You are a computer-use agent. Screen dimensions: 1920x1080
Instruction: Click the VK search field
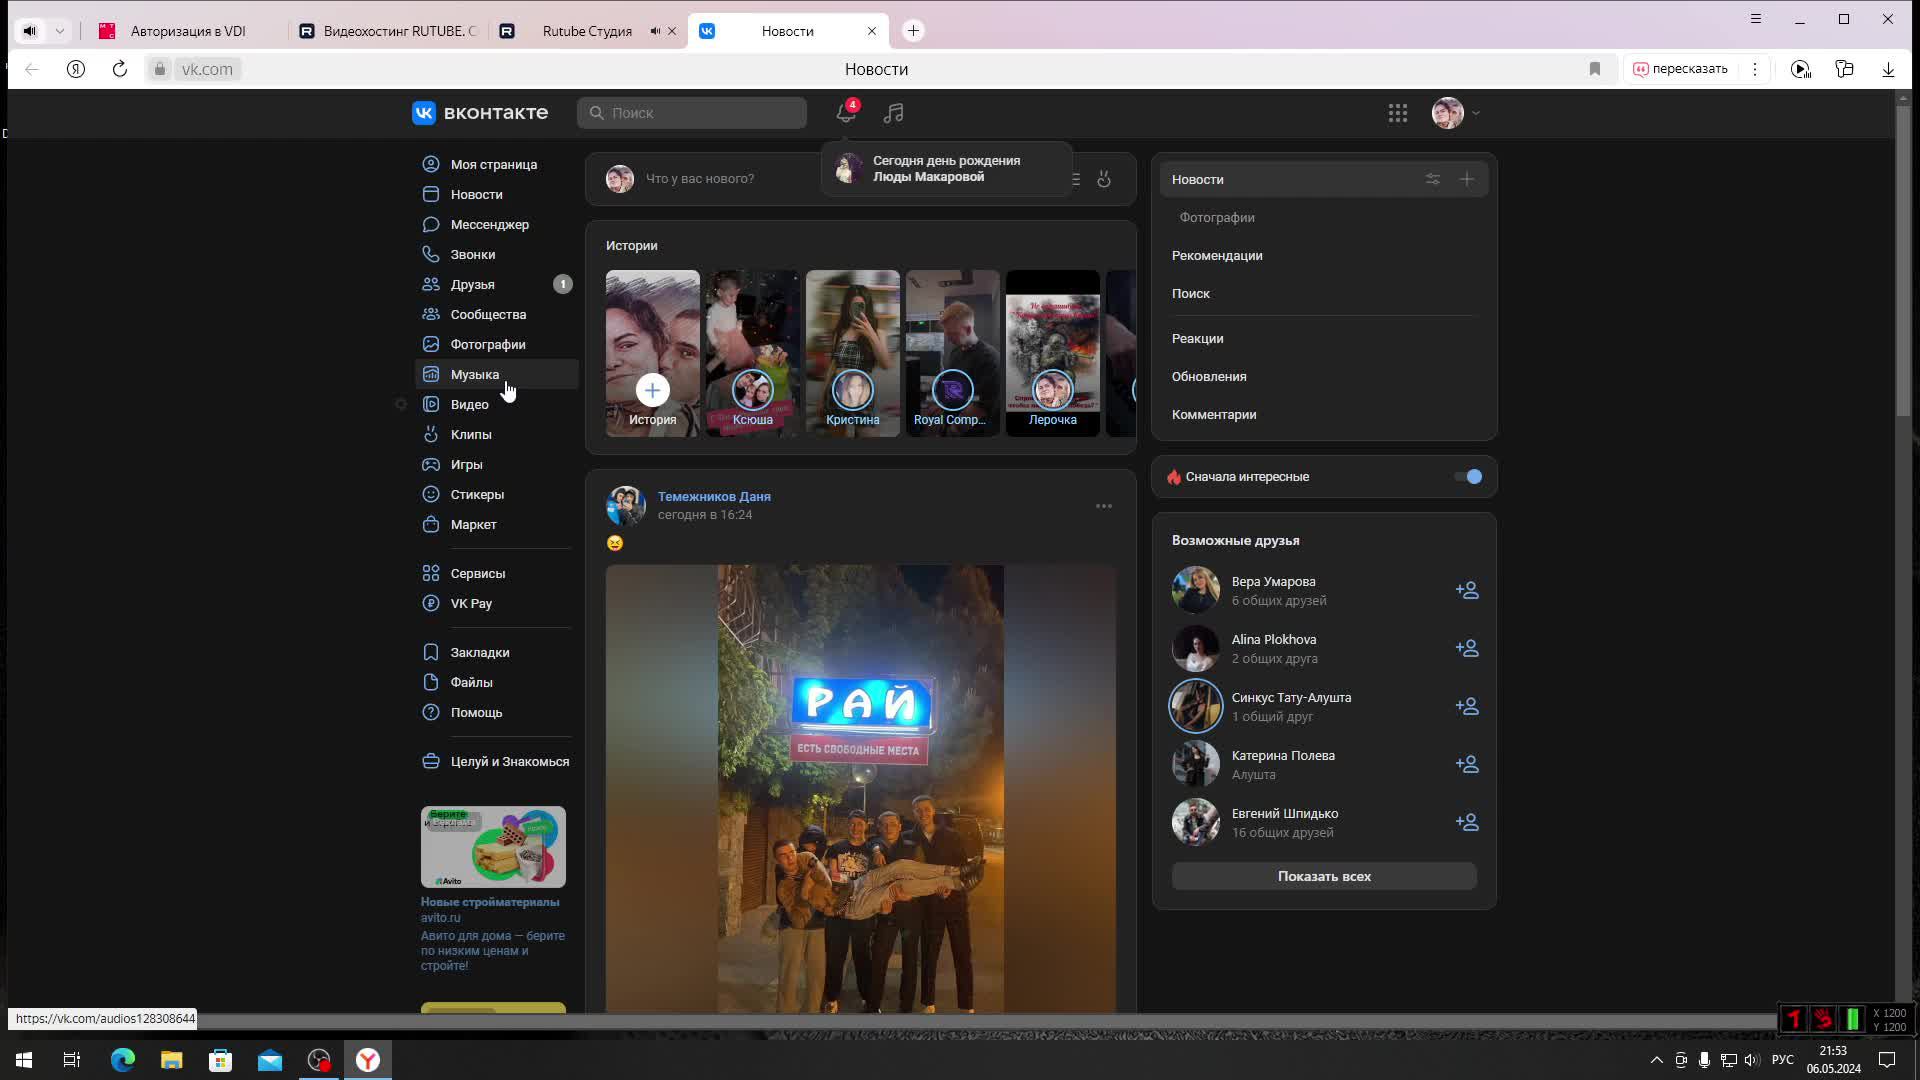coord(692,113)
